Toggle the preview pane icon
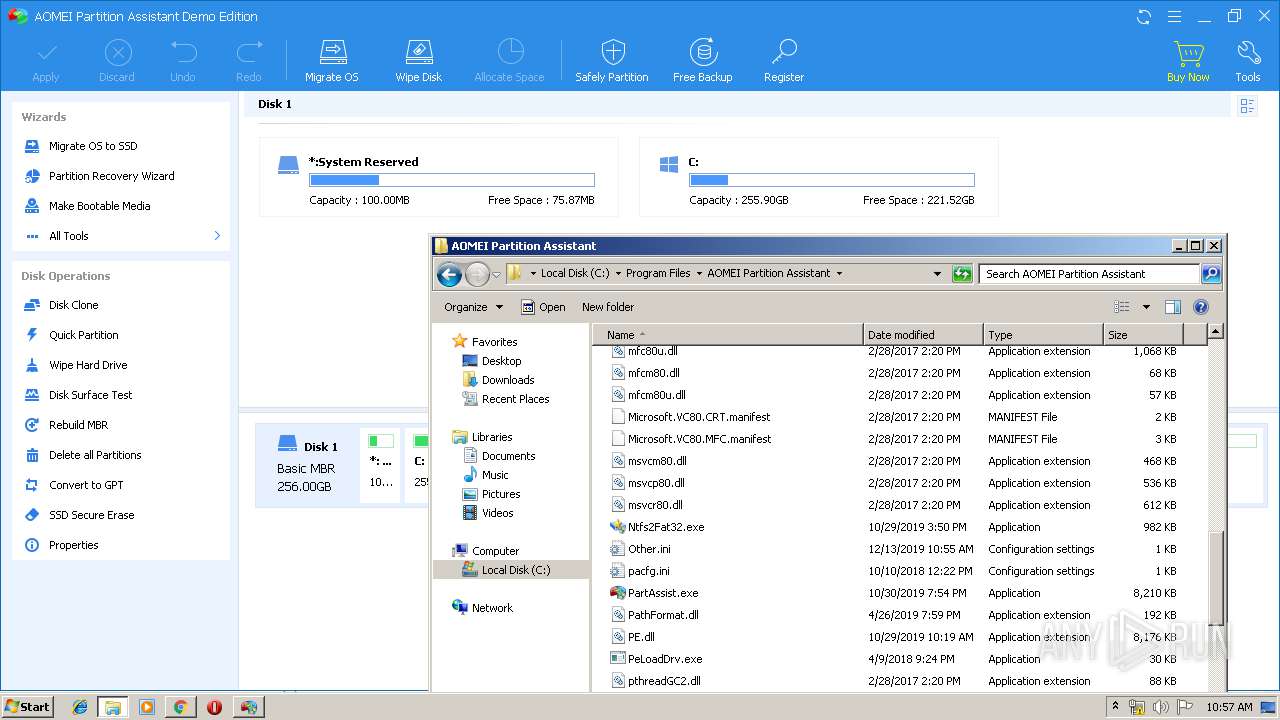The image size is (1280, 720). click(x=1173, y=307)
